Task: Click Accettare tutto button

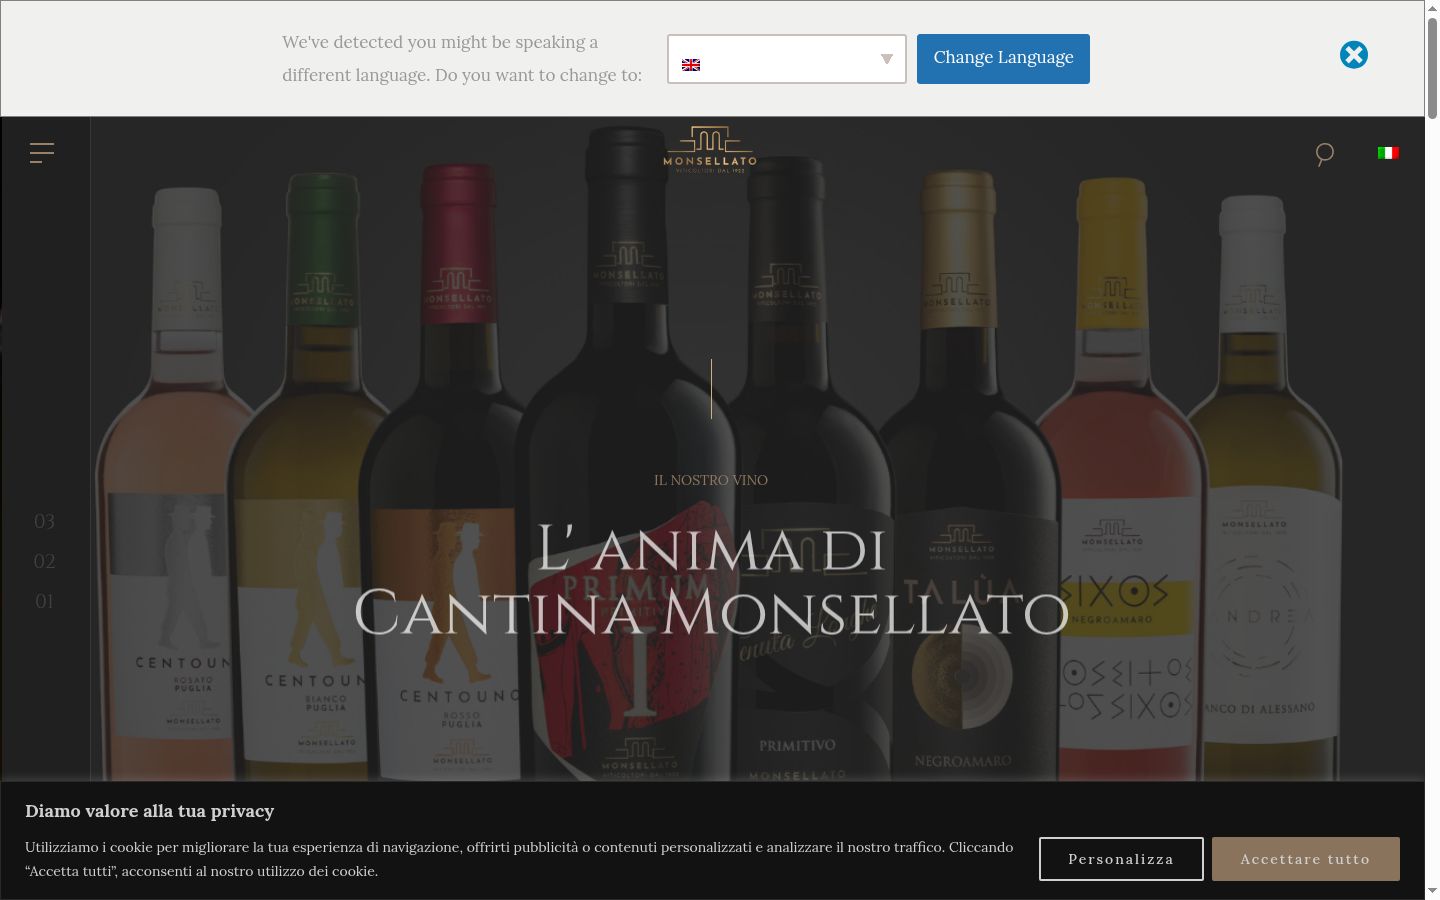Action: pyautogui.click(x=1306, y=859)
